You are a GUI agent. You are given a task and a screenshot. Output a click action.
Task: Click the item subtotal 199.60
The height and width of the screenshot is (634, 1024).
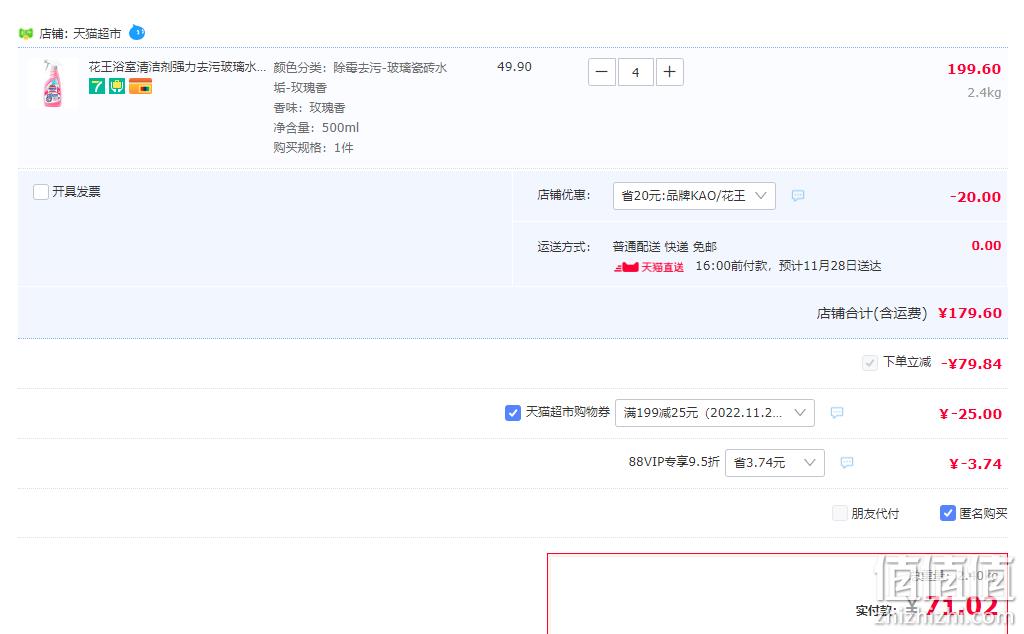pos(974,69)
